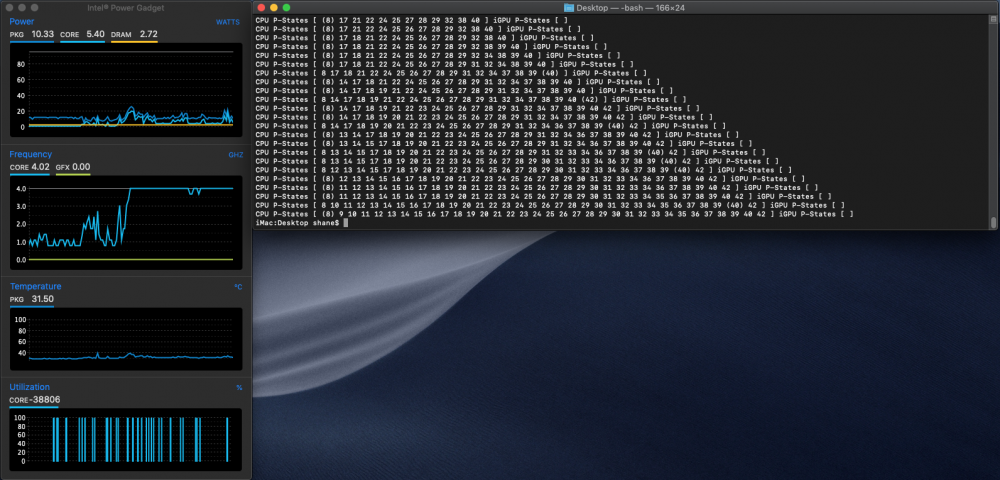The width and height of the screenshot is (1000, 480).
Task: Click the Terminal scrollbar thumb
Action: (994, 222)
